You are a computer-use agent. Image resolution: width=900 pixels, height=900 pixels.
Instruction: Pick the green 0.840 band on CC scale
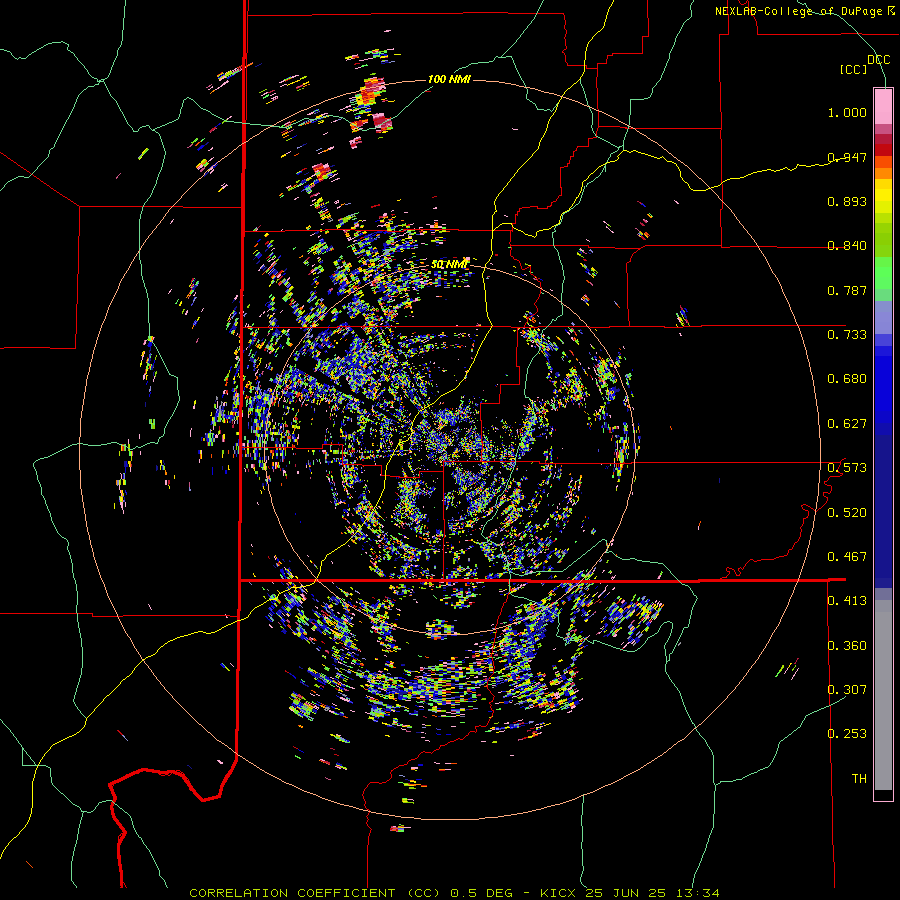[883, 240]
